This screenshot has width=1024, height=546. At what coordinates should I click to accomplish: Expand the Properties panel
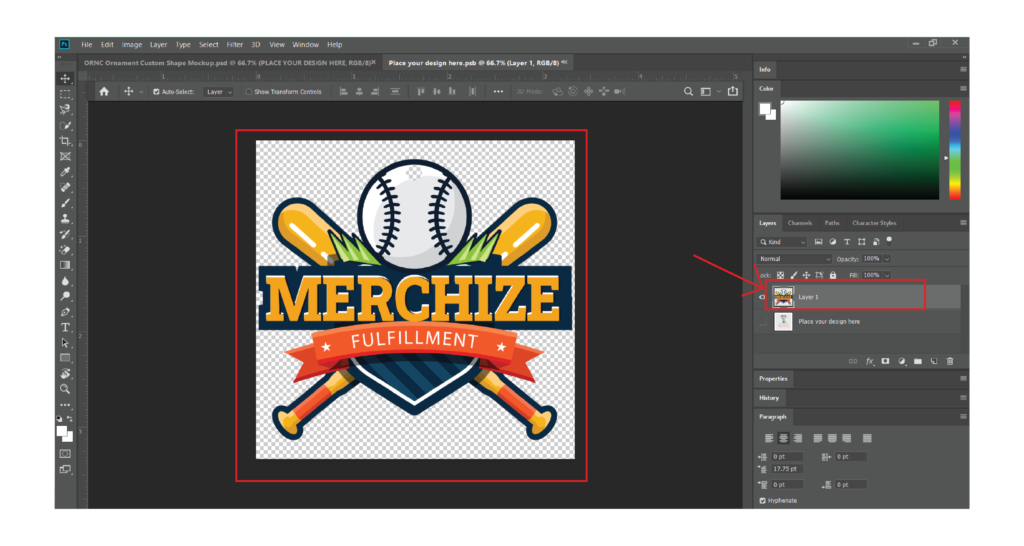[773, 379]
